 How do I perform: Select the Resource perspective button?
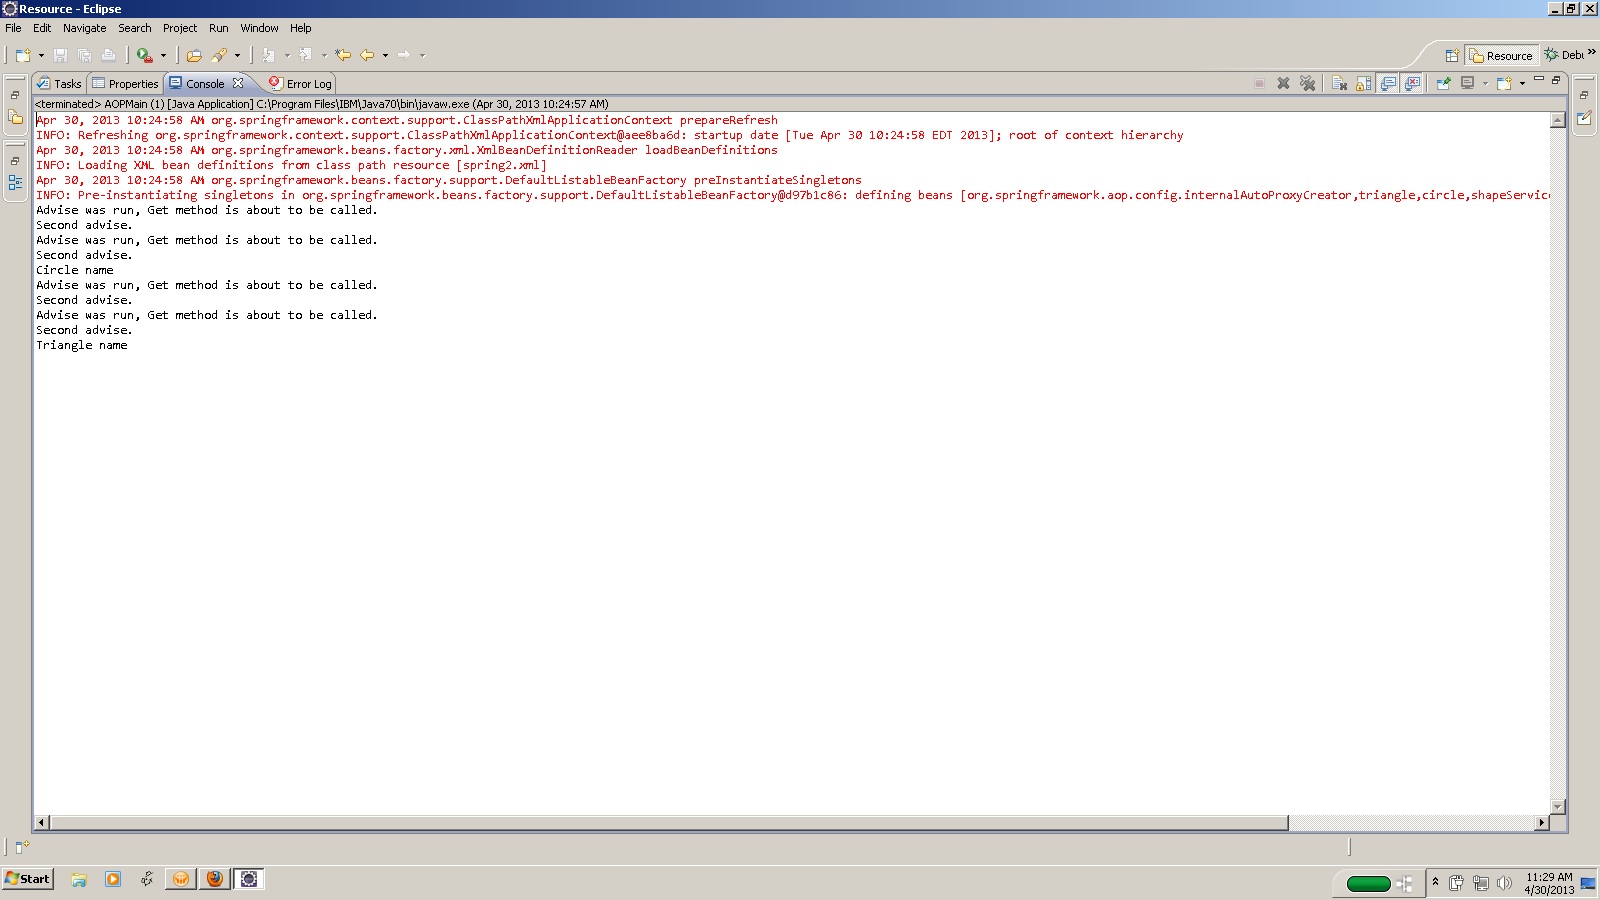[x=1501, y=56]
